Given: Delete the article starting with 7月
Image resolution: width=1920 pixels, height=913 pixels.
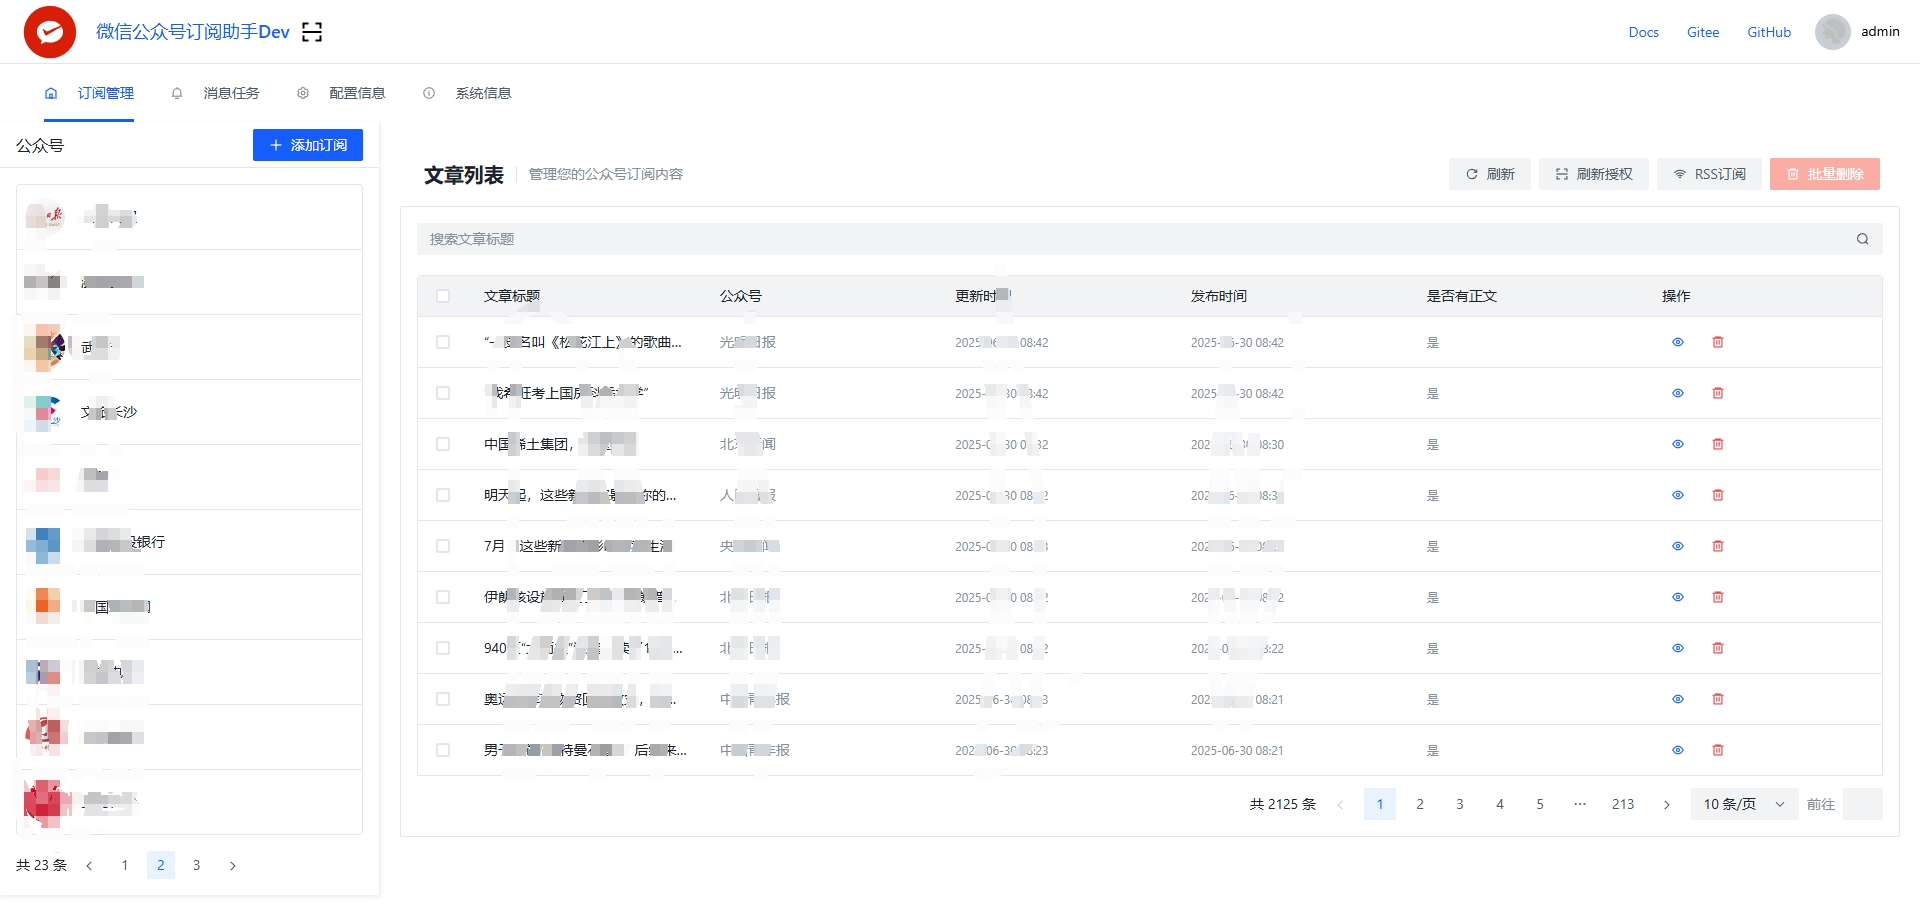Looking at the screenshot, I should pos(1718,546).
